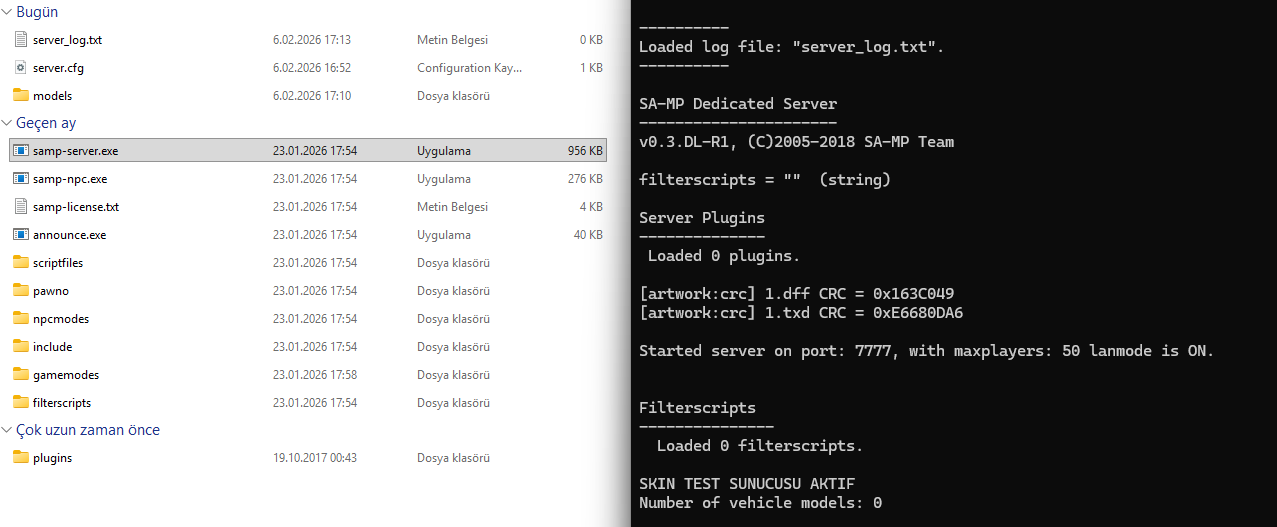Collapse the Geçen ay group chevron

coord(7,123)
